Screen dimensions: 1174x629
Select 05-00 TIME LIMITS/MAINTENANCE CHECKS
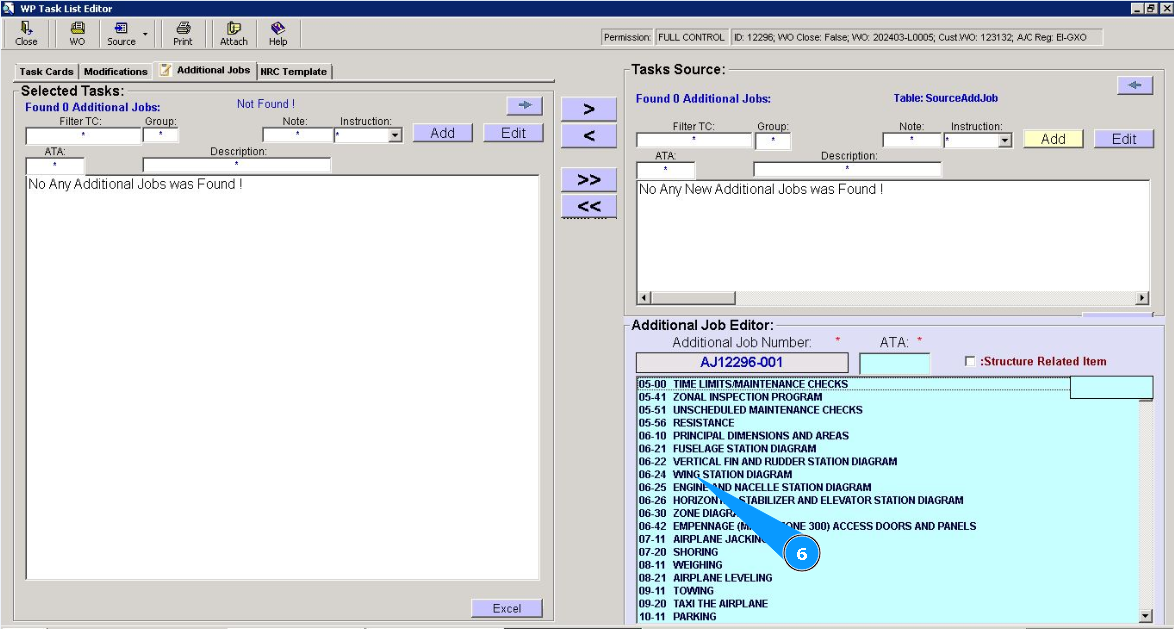point(854,384)
